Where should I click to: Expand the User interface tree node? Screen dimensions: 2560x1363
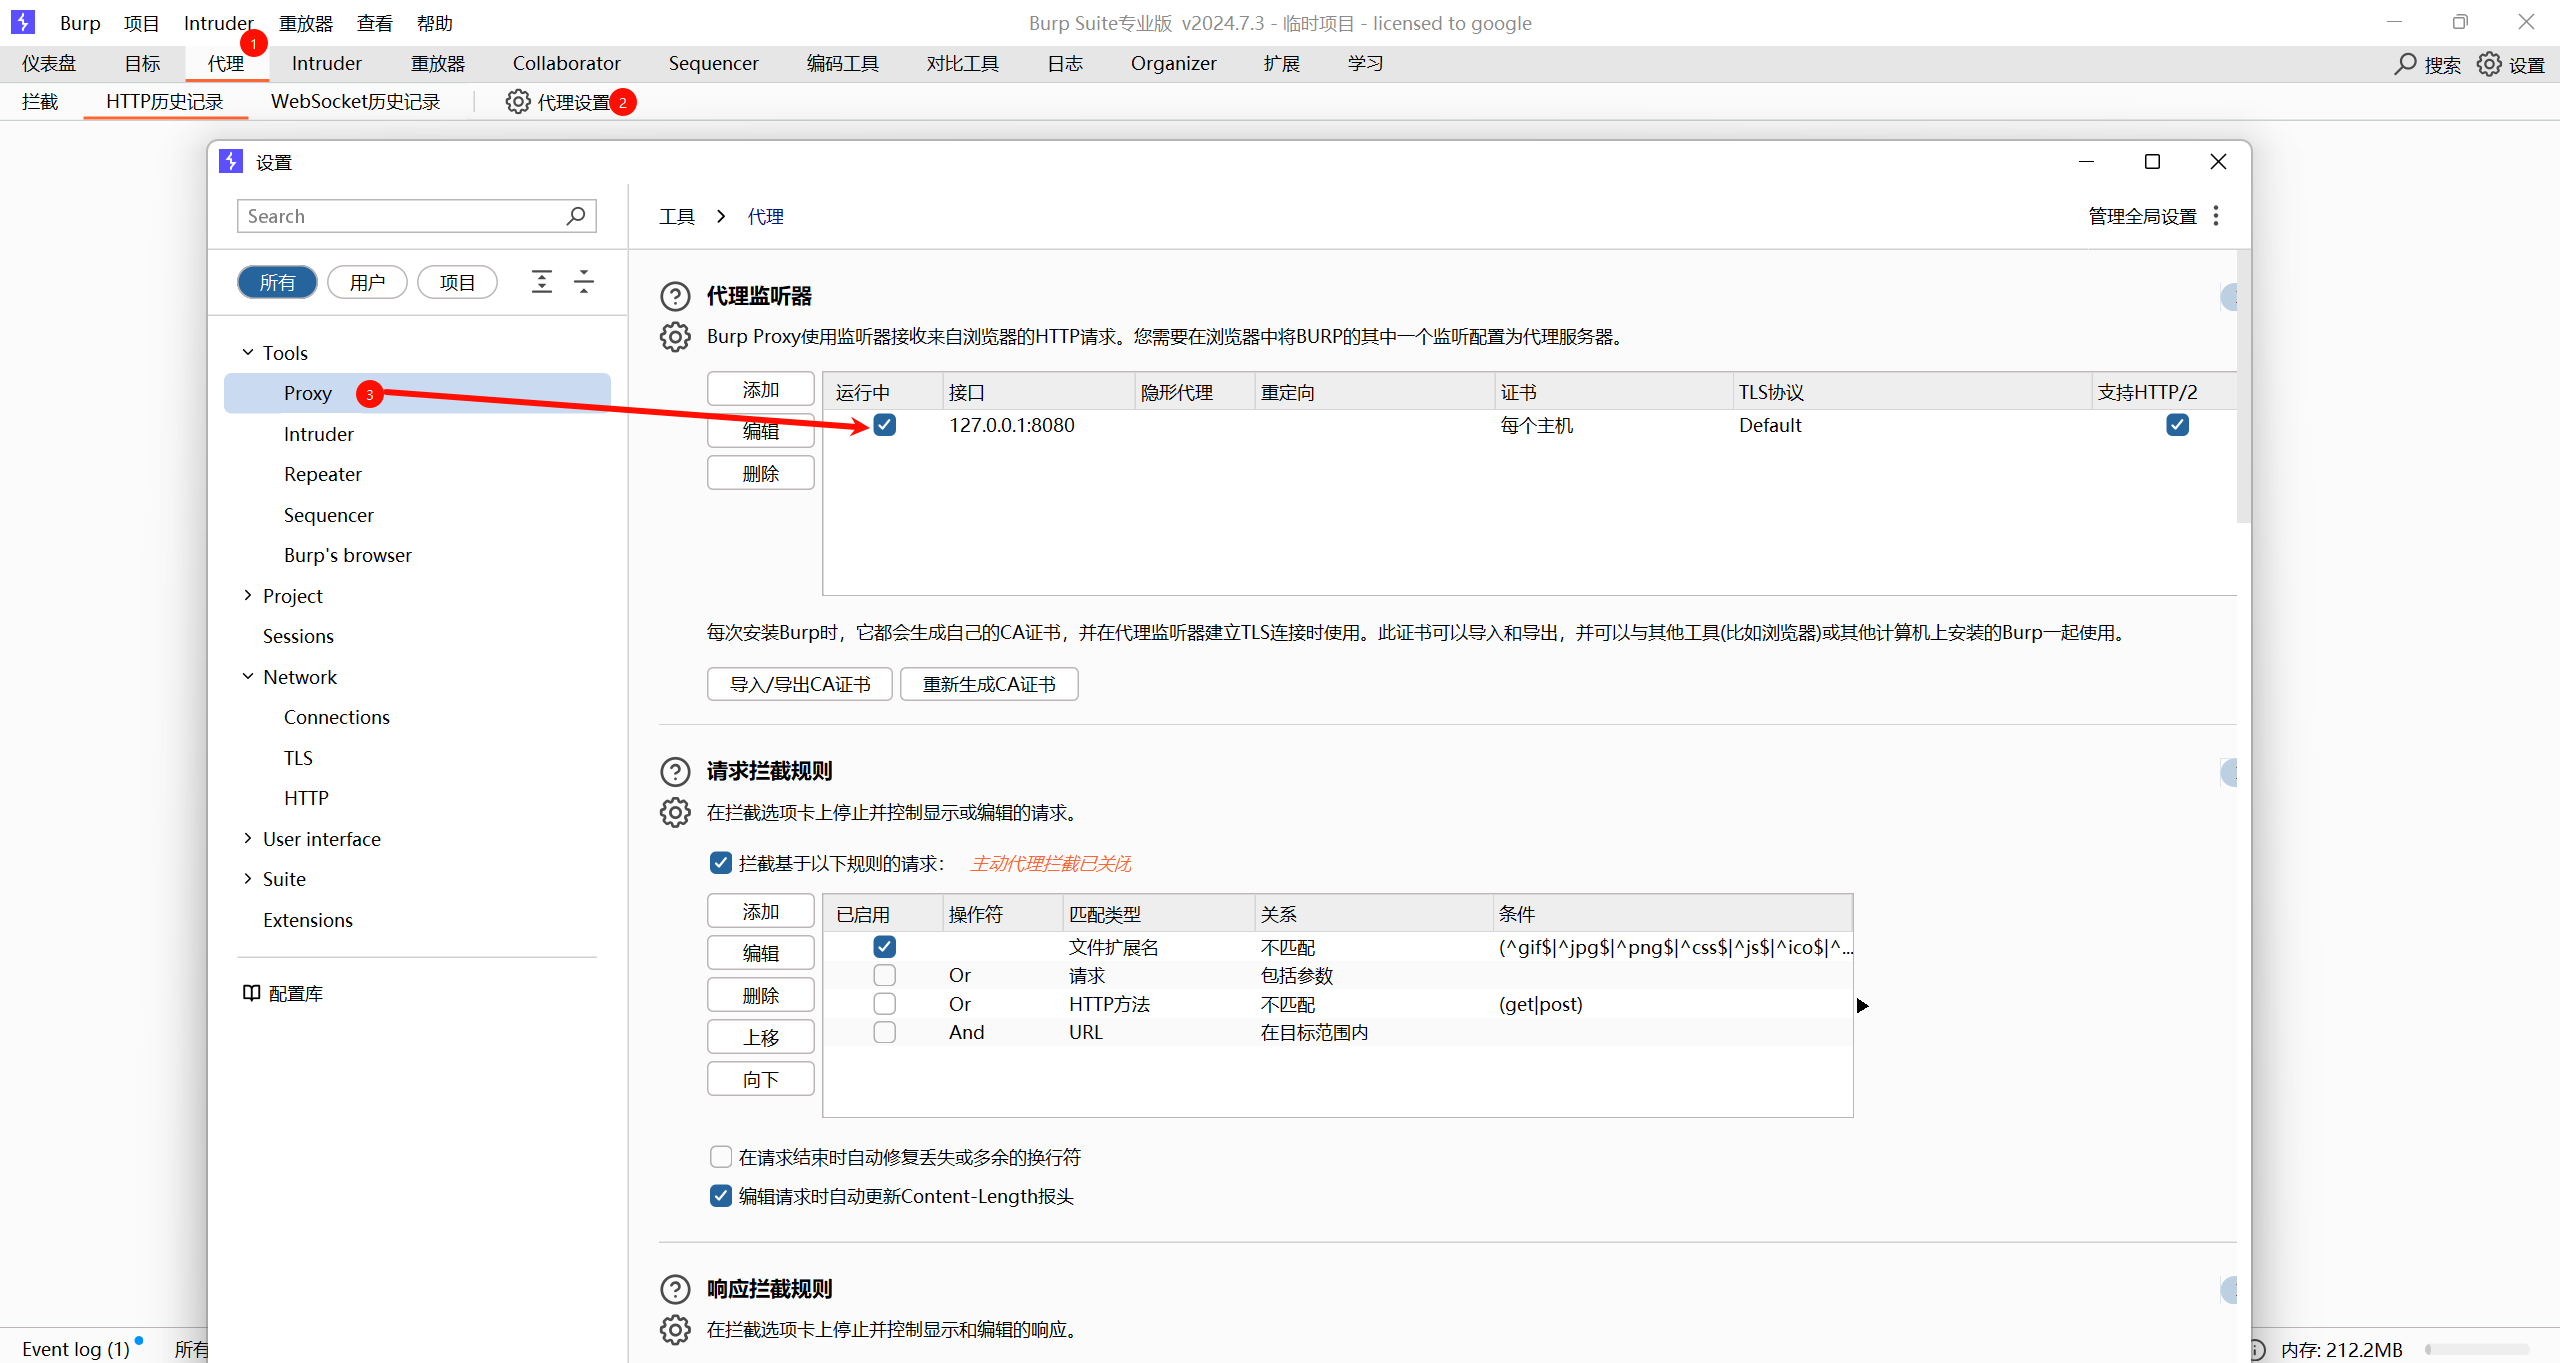[x=248, y=839]
